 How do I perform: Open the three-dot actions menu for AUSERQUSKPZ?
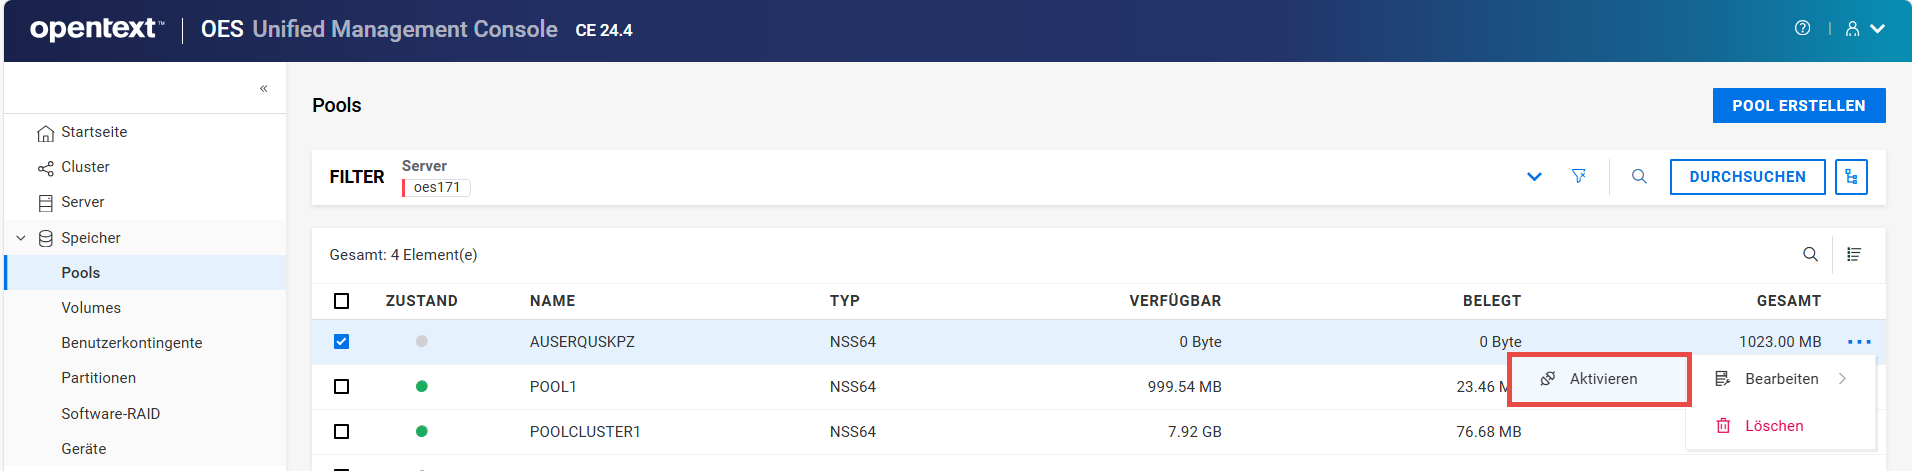(1859, 342)
